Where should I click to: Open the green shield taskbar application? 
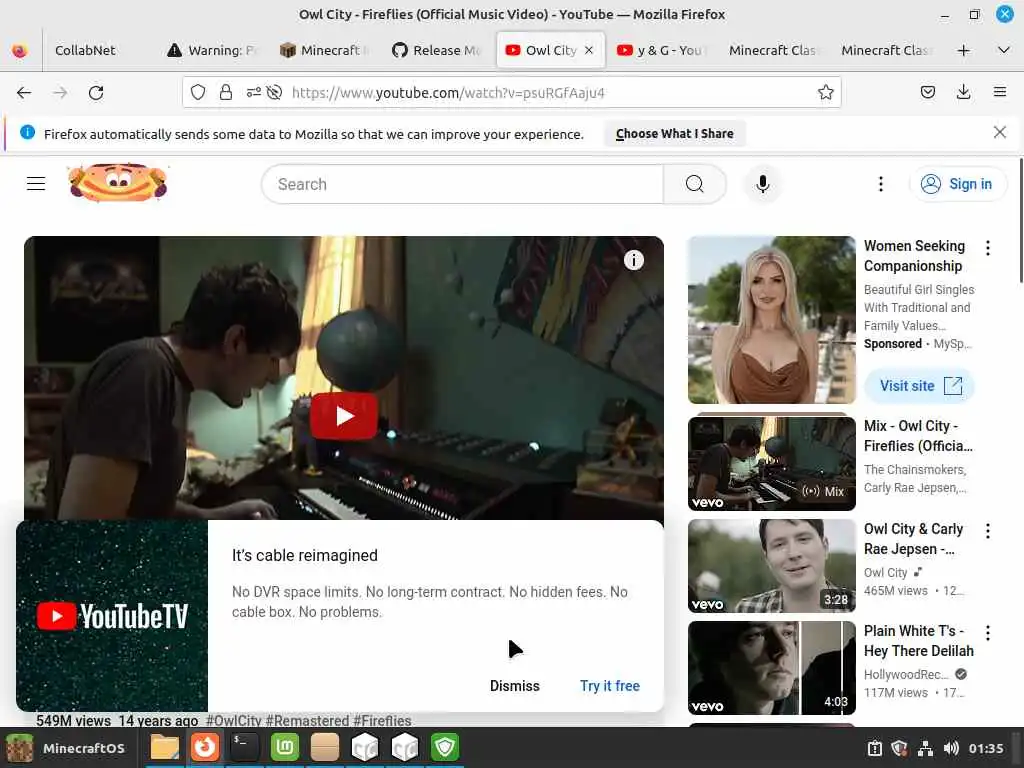(x=445, y=747)
